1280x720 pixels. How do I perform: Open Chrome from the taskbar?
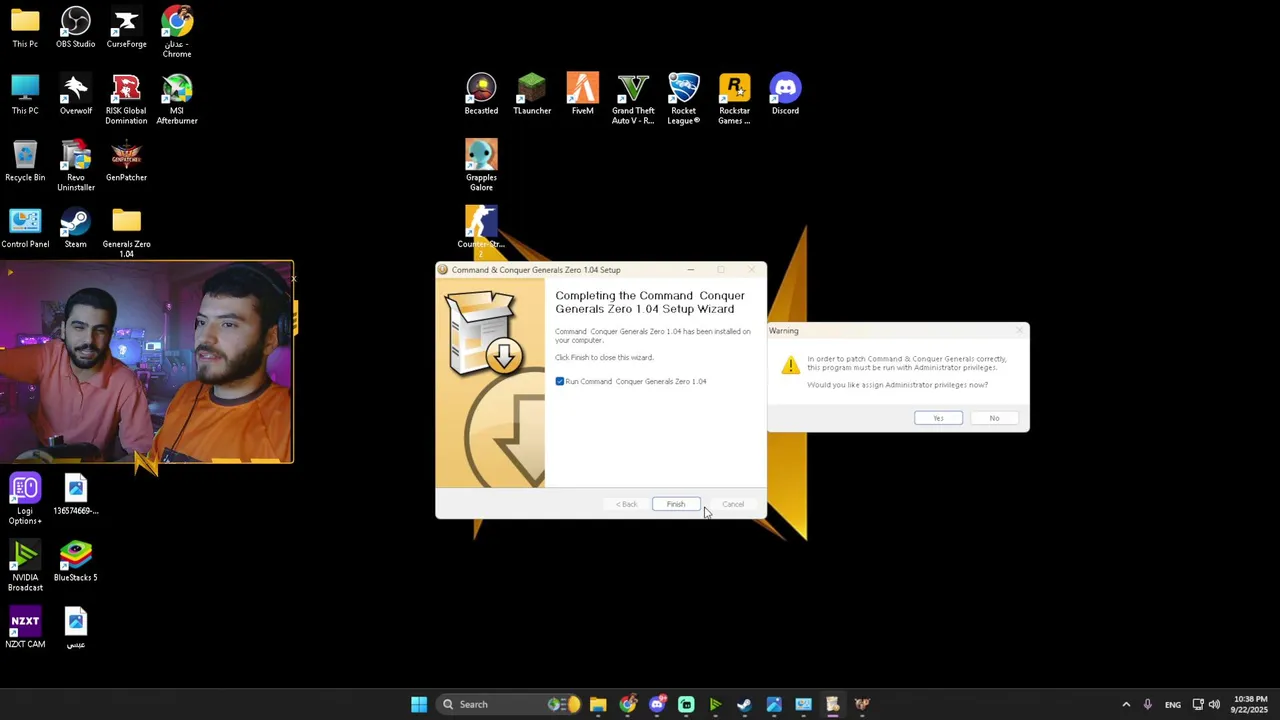tap(627, 704)
